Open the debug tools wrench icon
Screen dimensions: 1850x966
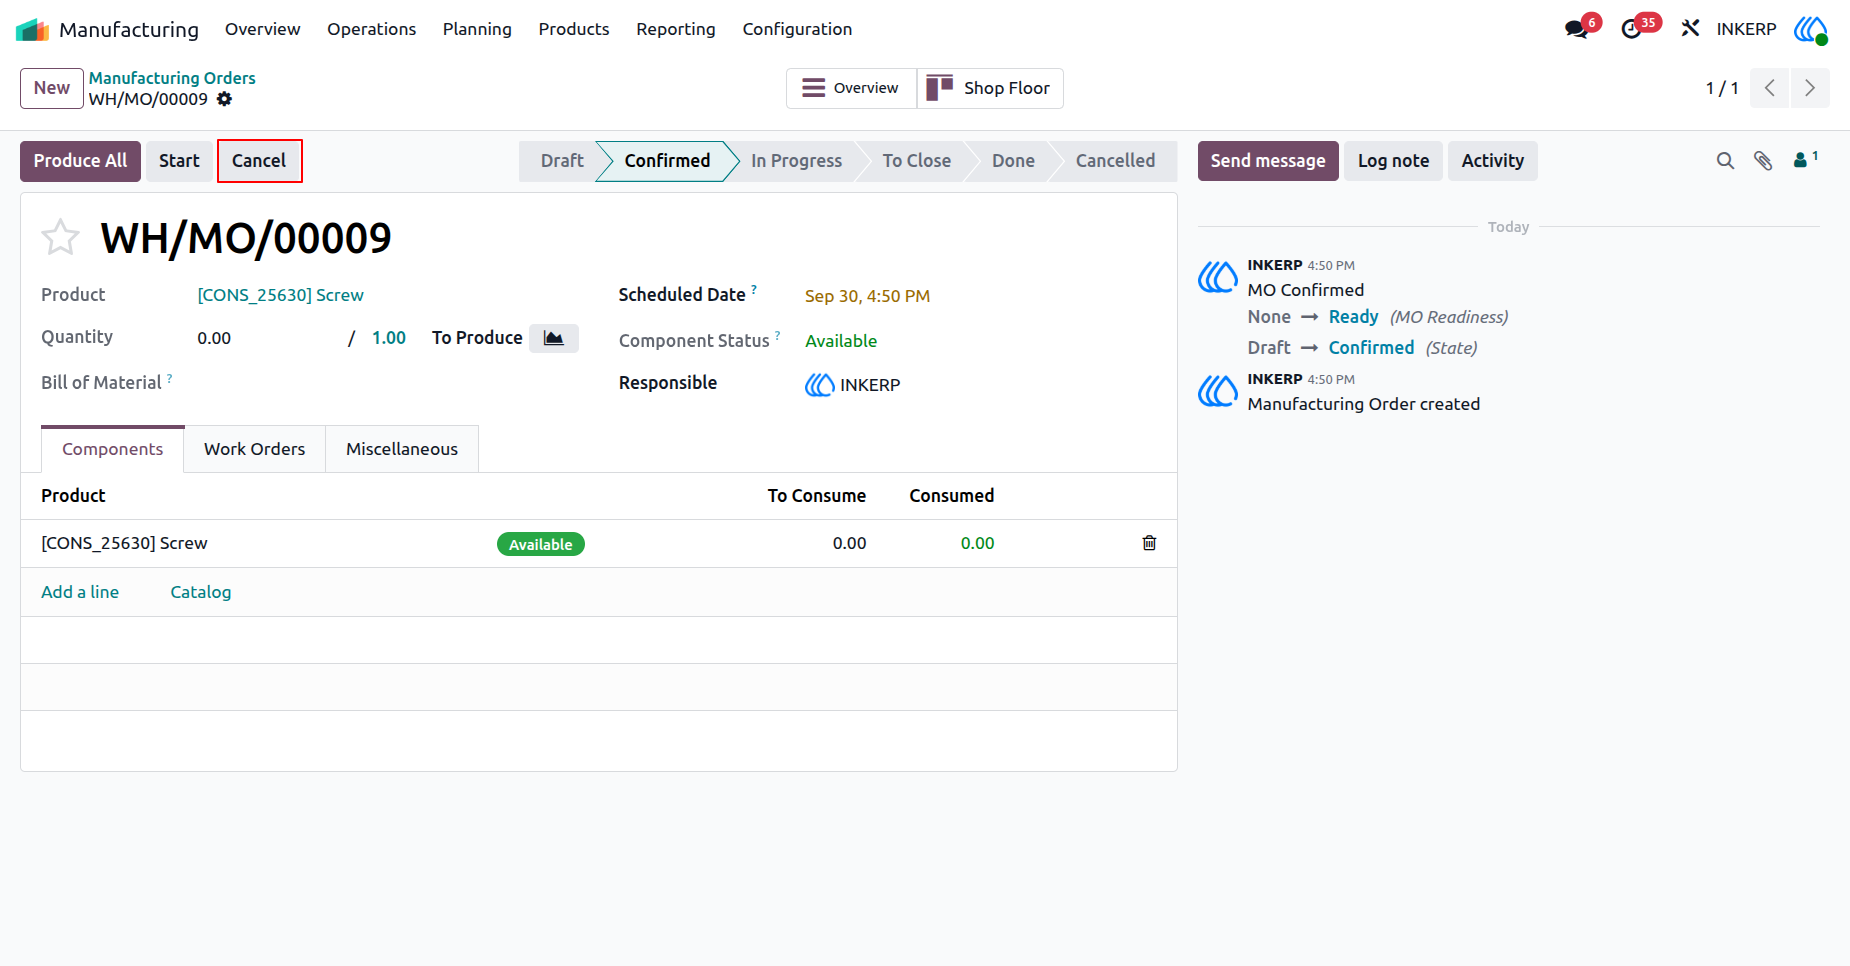pyautogui.click(x=1690, y=29)
